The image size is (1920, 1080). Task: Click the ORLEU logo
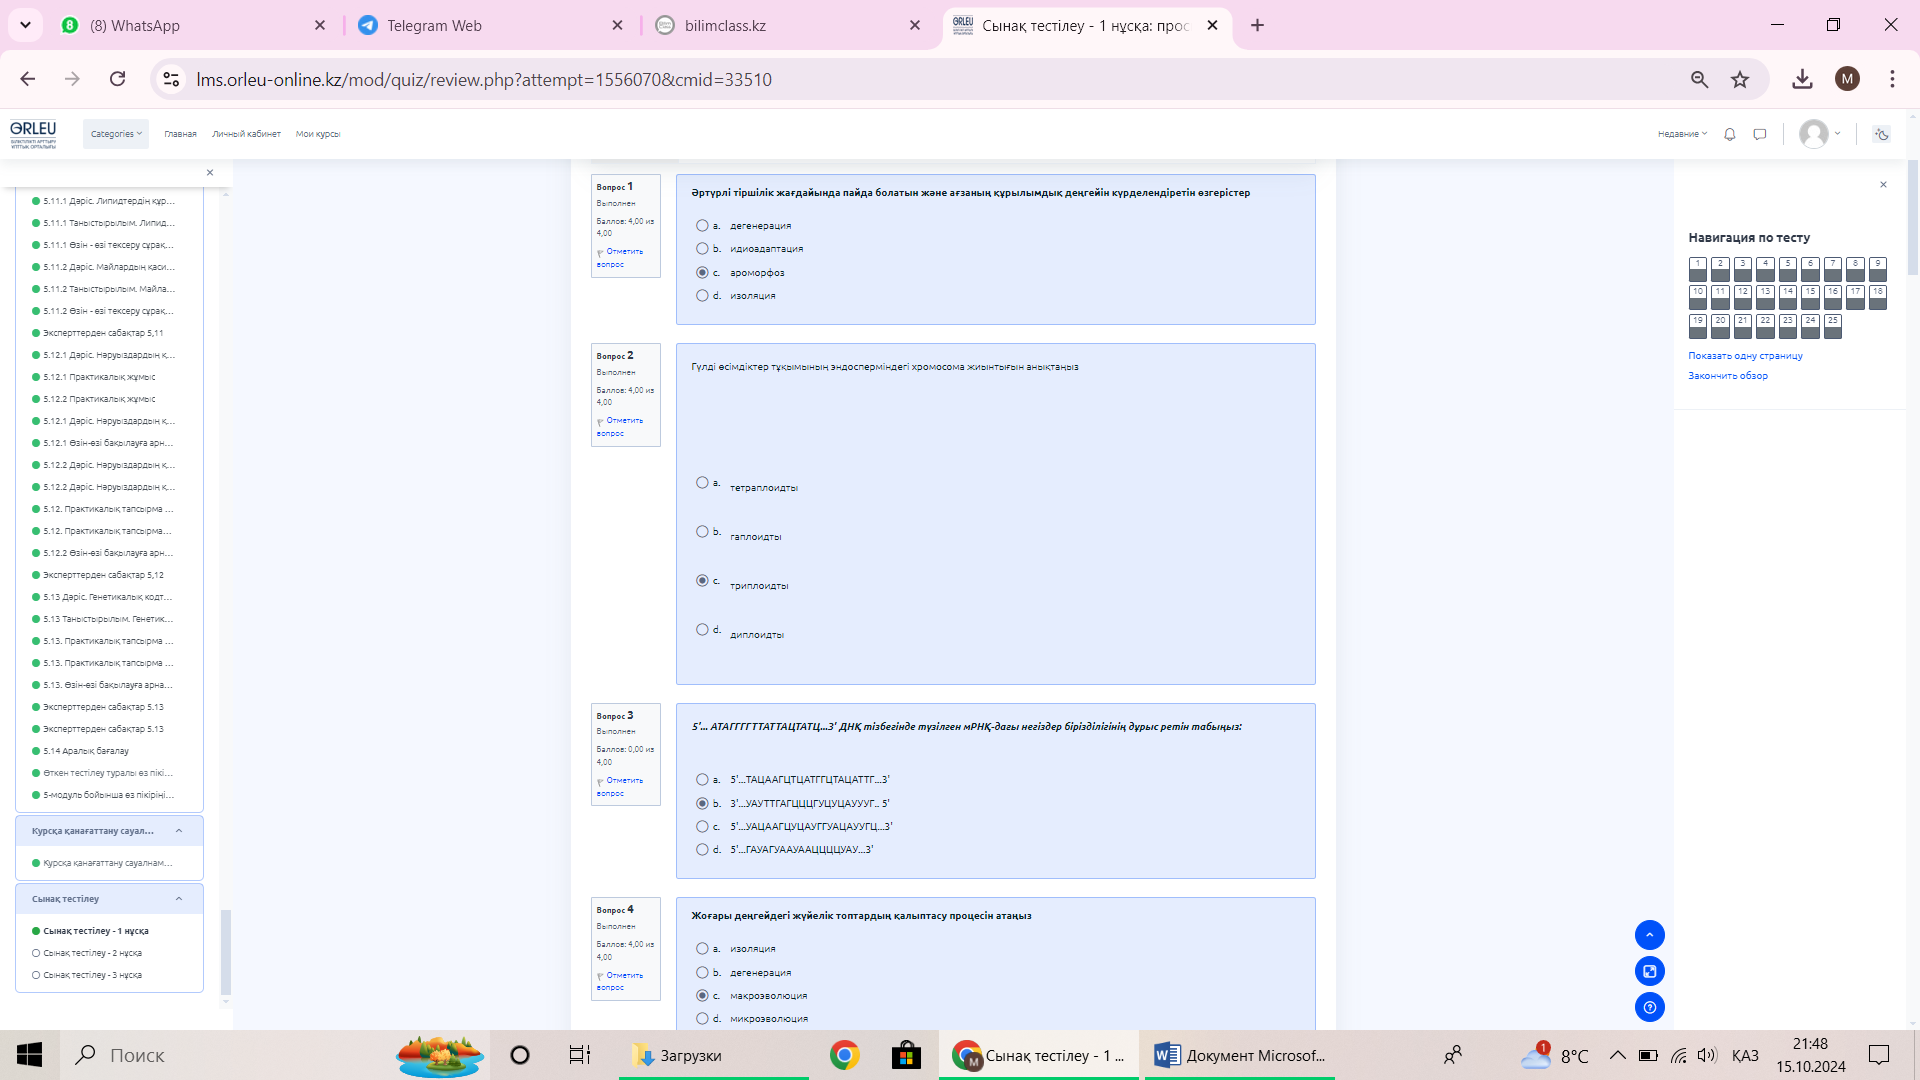[x=33, y=133]
